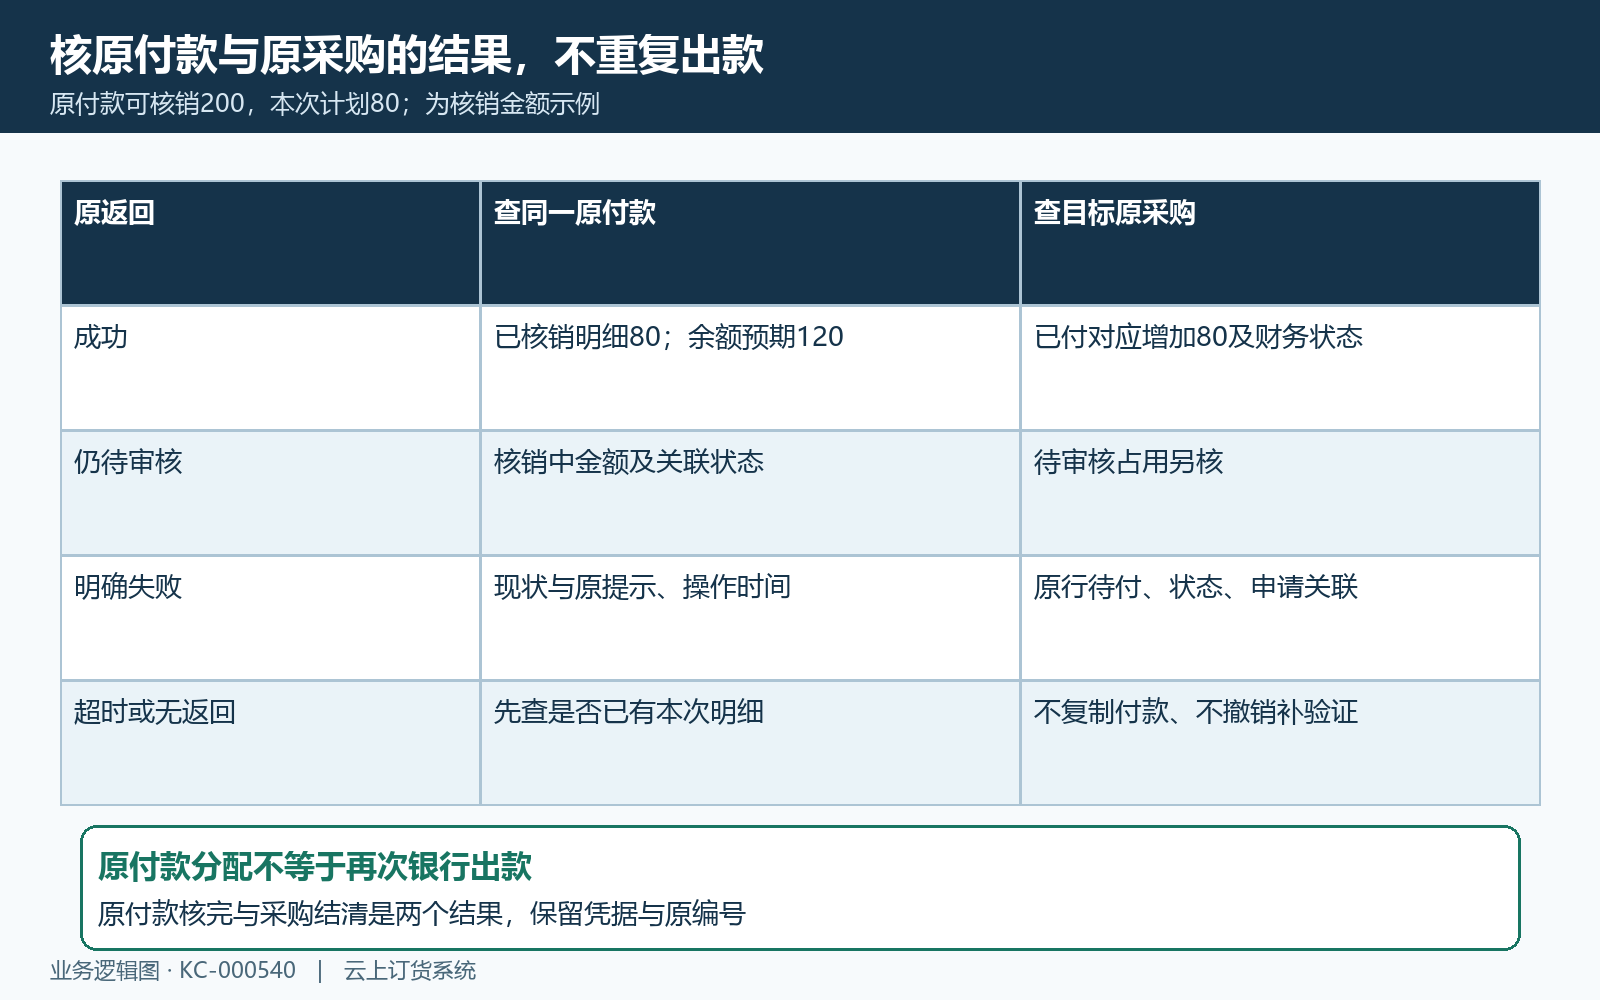
Task: Click the footer label "云上订货系统"
Action: [410, 970]
